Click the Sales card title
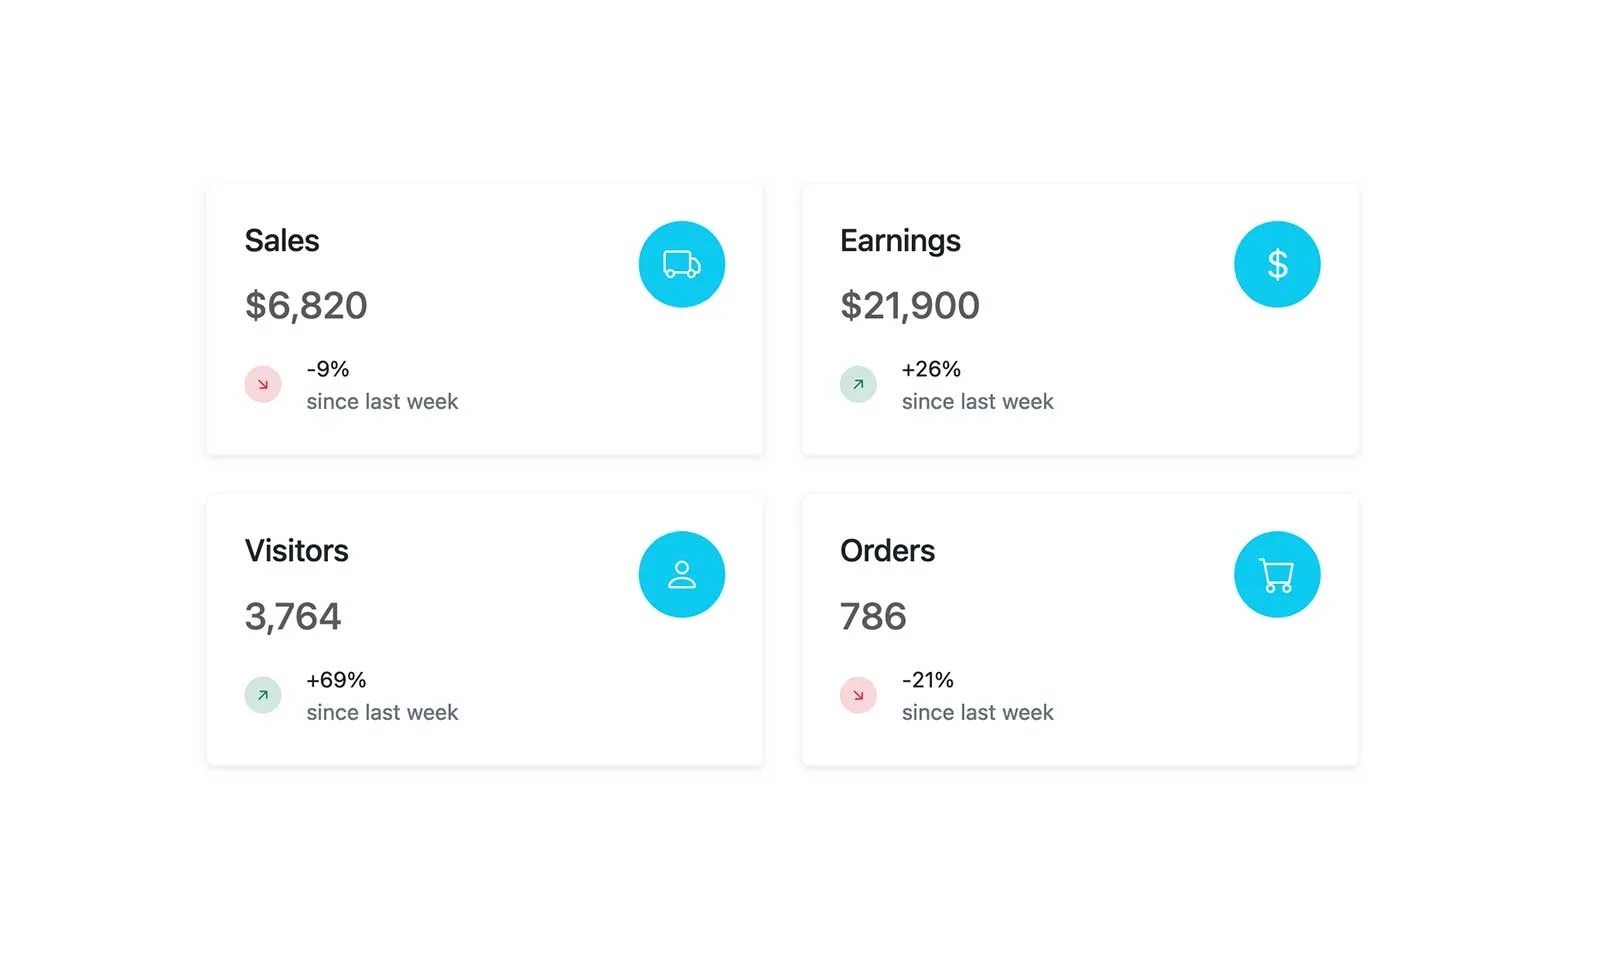The image size is (1600, 960). tap(282, 241)
